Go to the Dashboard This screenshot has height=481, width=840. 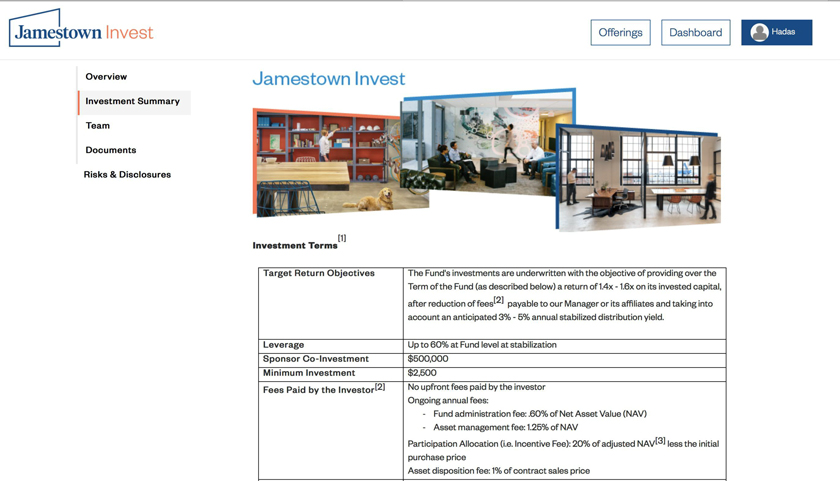click(x=695, y=32)
